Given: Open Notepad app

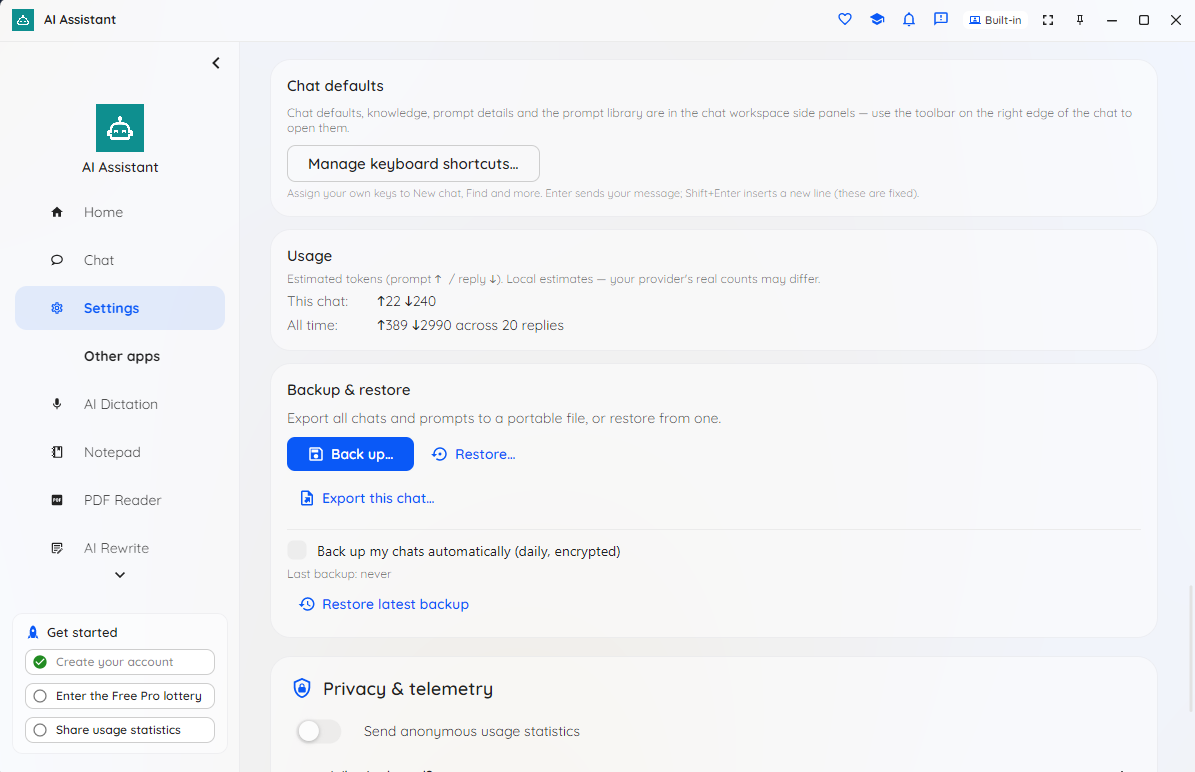Looking at the screenshot, I should click(x=120, y=452).
